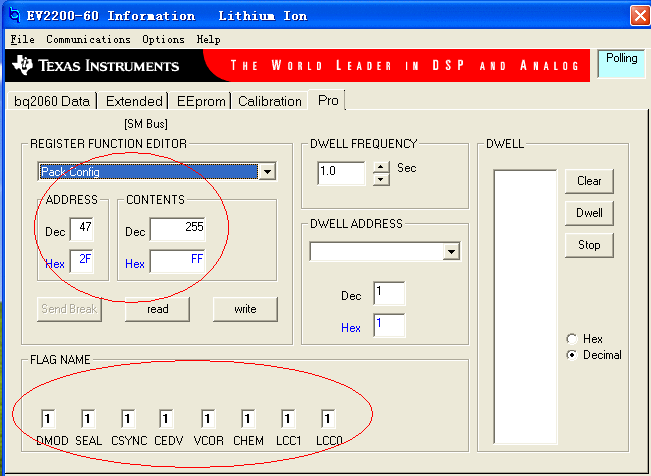
Task: Switch to the Extended tab
Action: pos(134,101)
